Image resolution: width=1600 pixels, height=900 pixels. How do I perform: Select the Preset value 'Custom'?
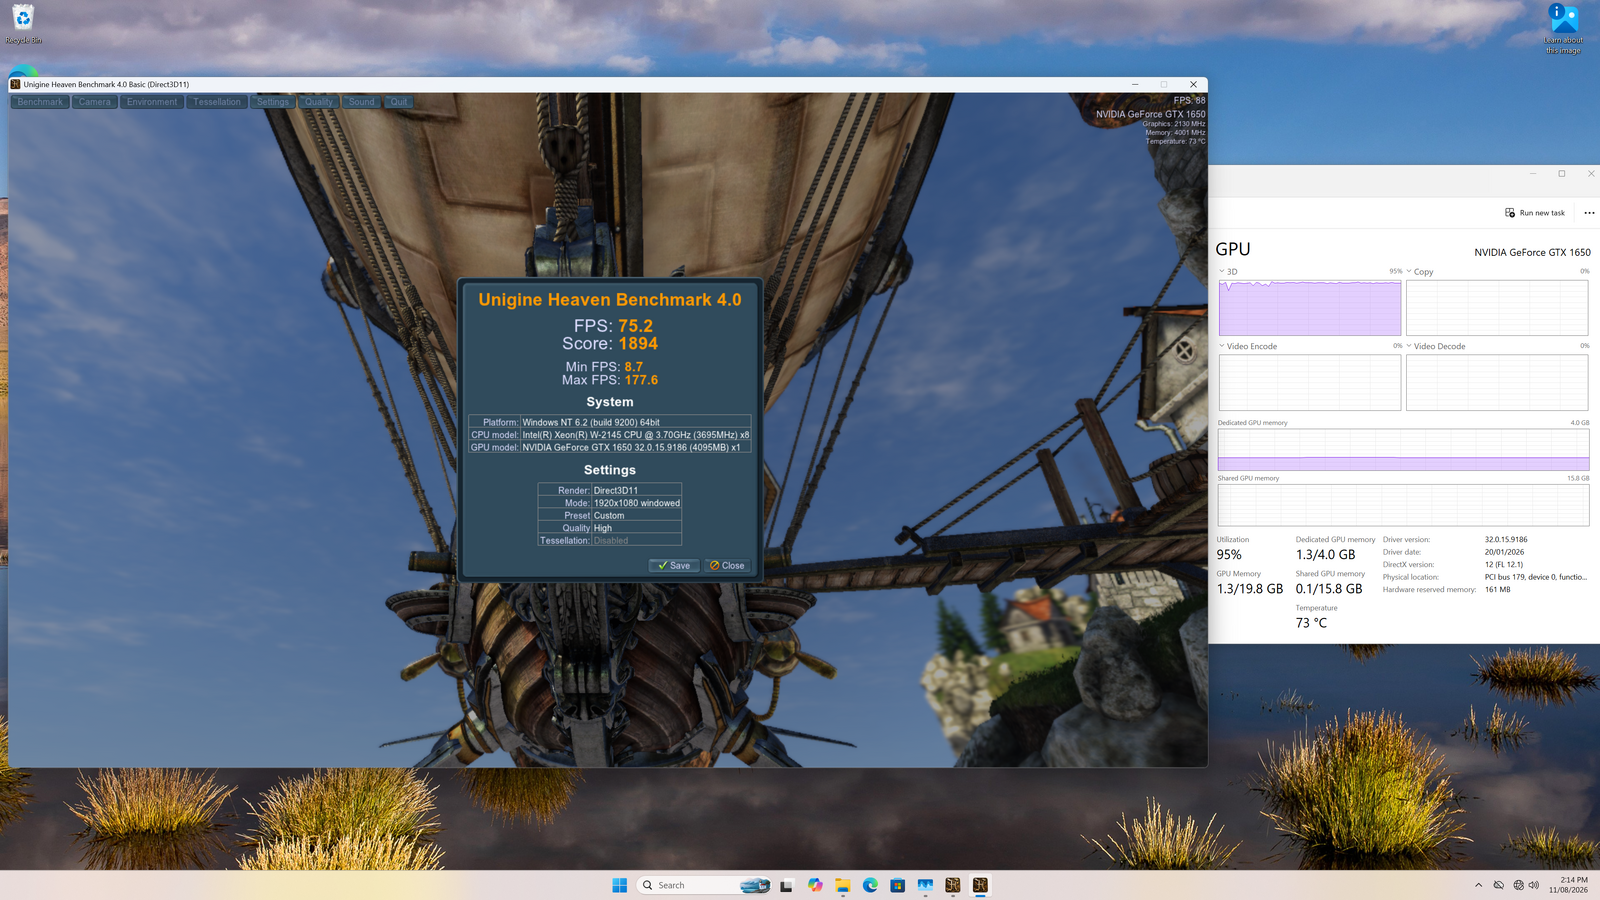[x=609, y=516]
